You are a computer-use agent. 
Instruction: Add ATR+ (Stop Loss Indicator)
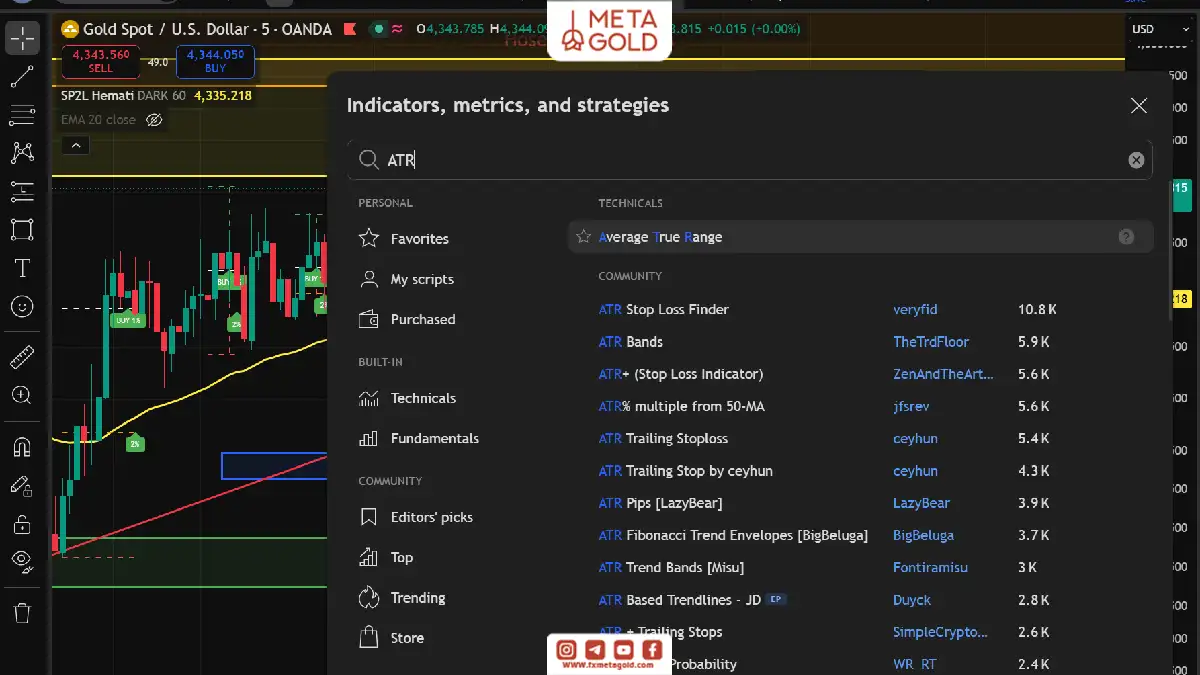pos(681,374)
